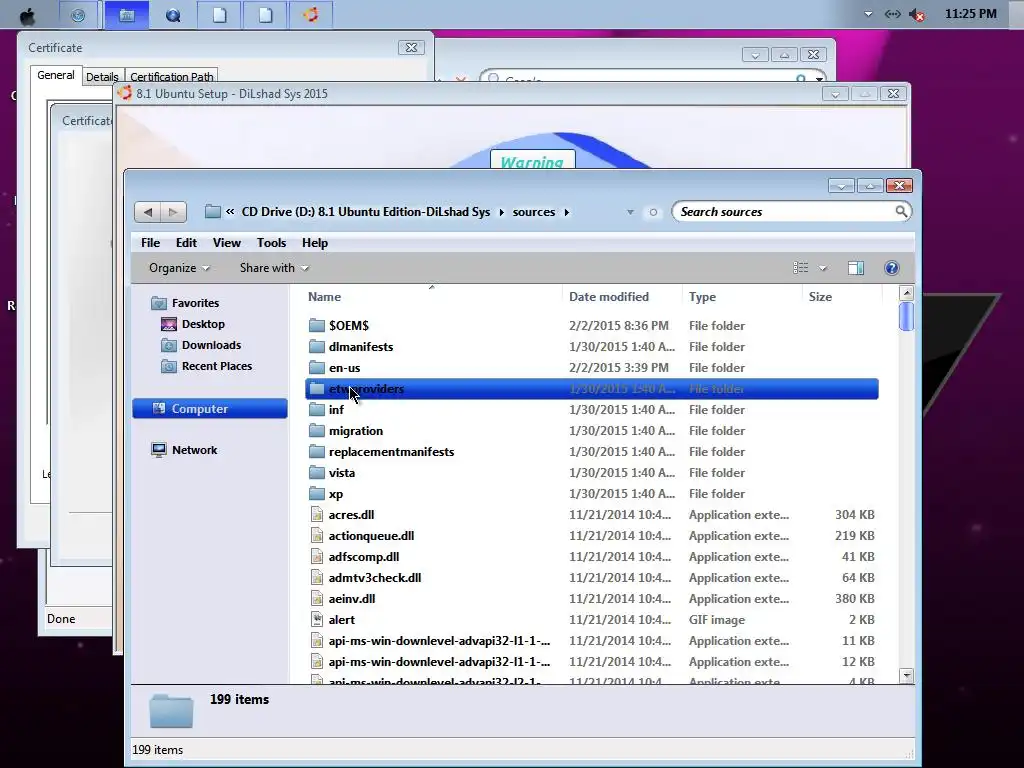Click the muted volume icon in tray
This screenshot has width=1024, height=768.
coord(917,14)
